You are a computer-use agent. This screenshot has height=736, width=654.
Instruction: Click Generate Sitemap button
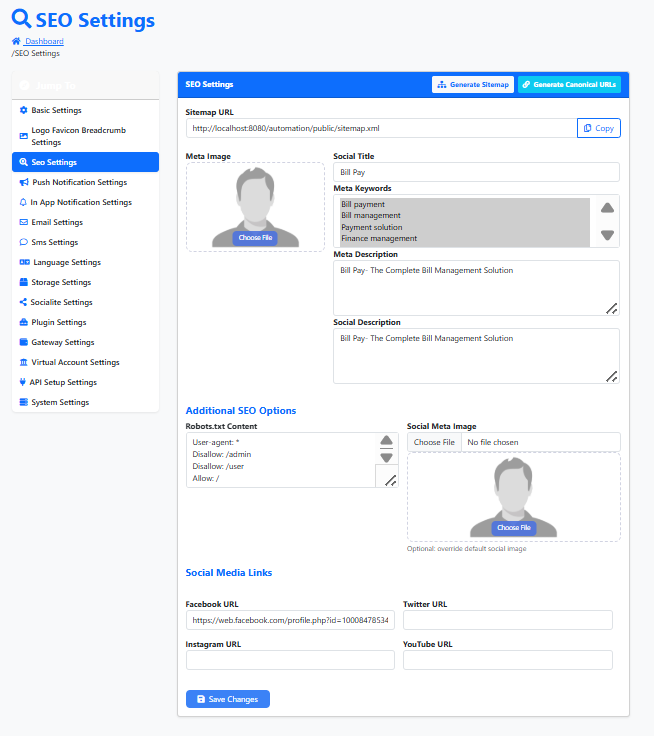point(473,84)
